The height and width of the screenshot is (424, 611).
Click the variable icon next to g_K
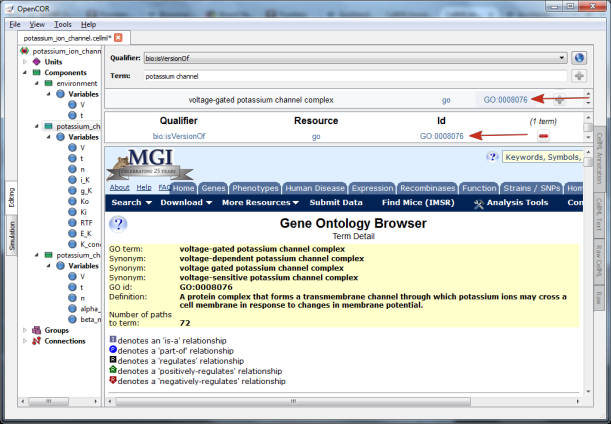[x=72, y=191]
